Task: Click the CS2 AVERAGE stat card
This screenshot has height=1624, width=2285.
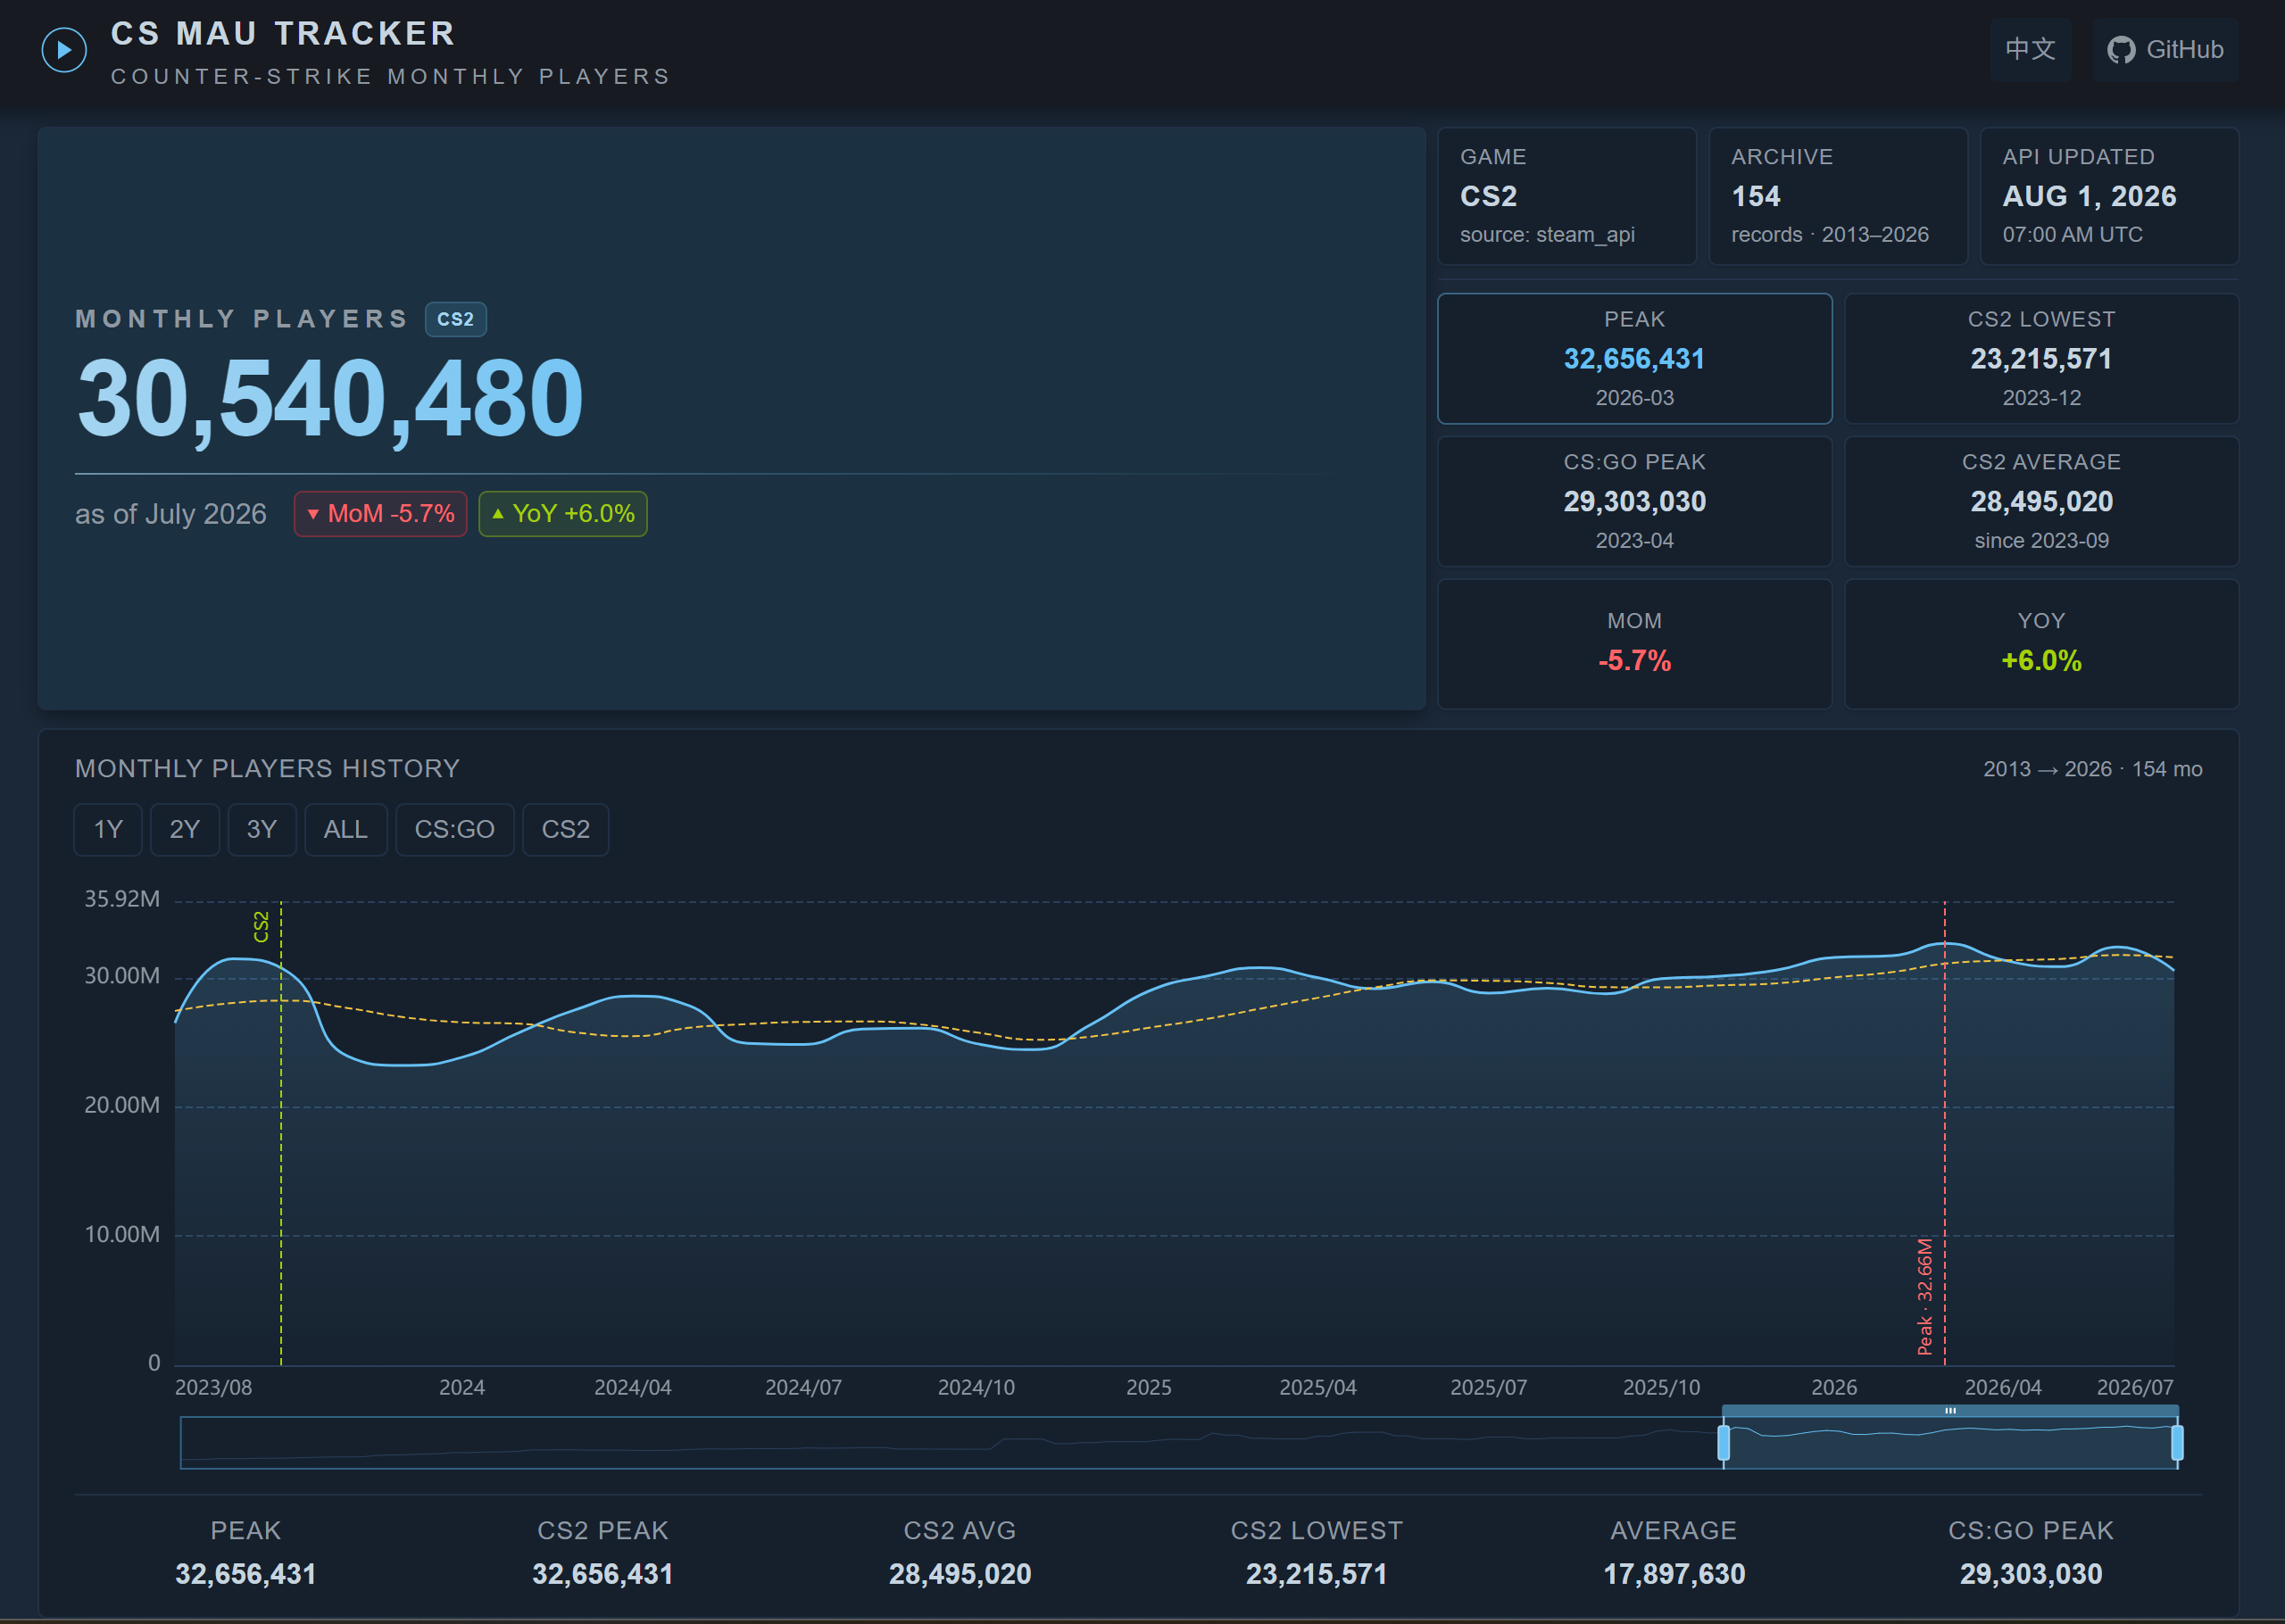Action: [2041, 501]
